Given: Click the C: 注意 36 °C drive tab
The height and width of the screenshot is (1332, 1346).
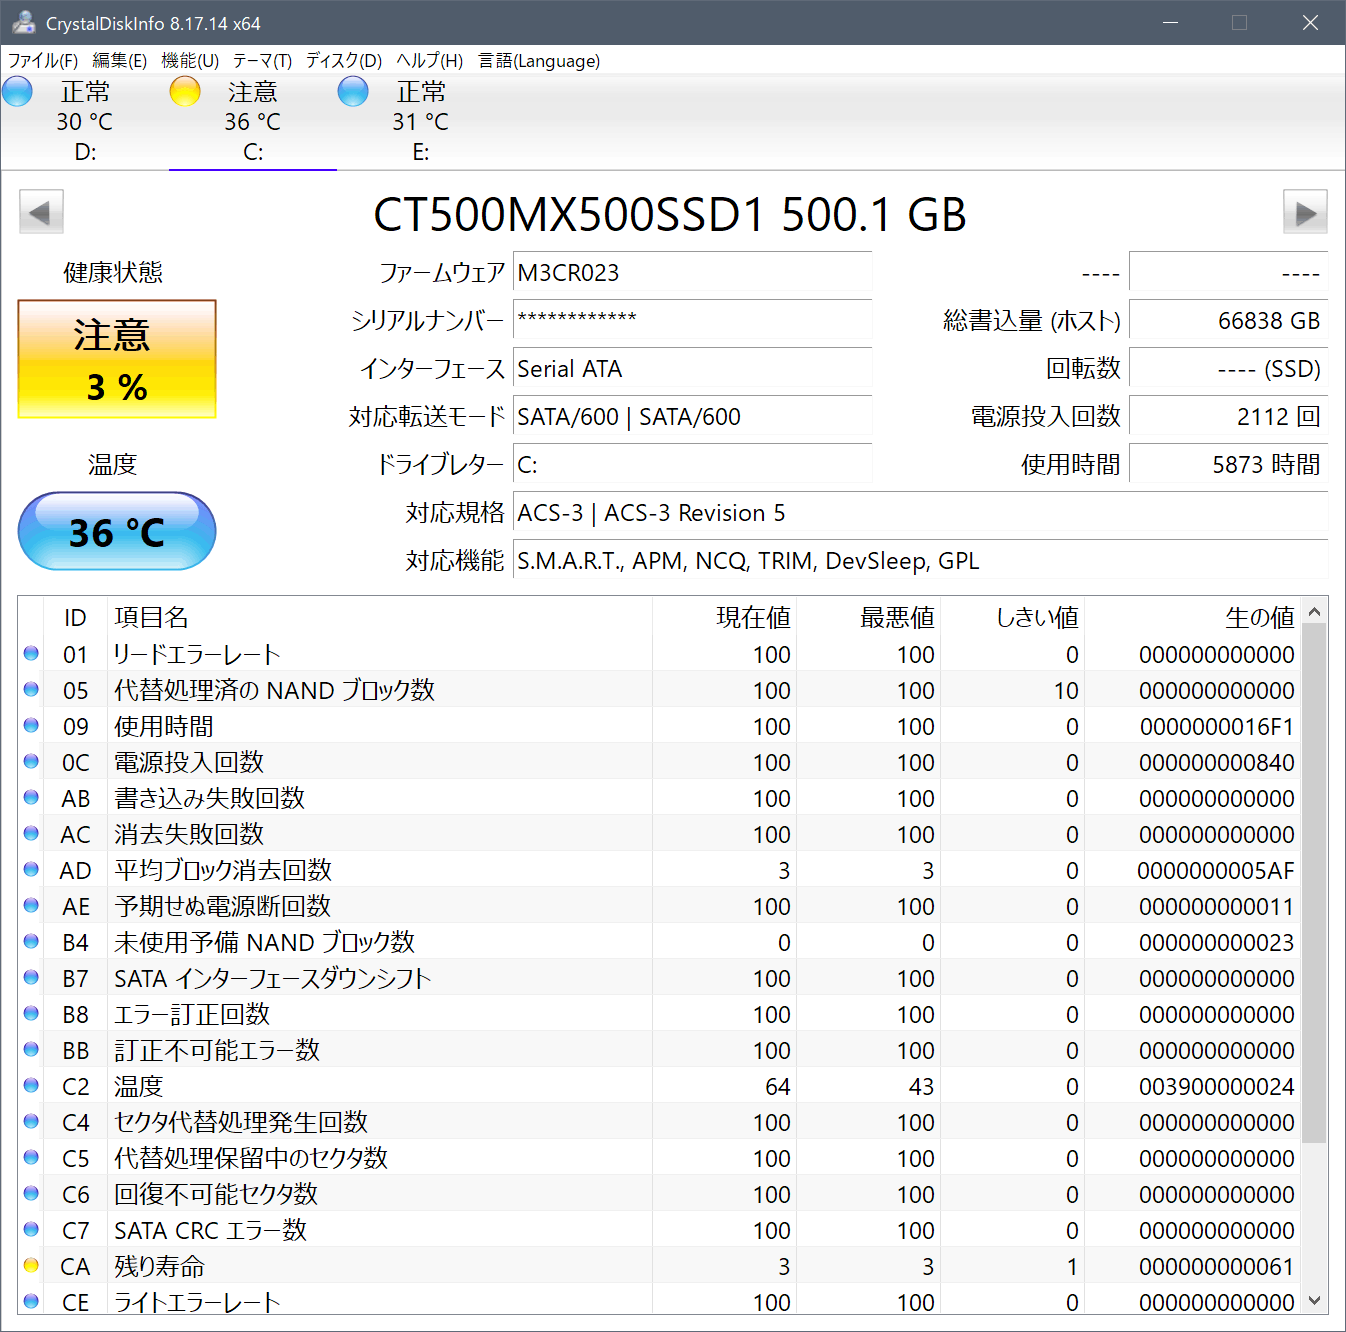Looking at the screenshot, I should (253, 122).
